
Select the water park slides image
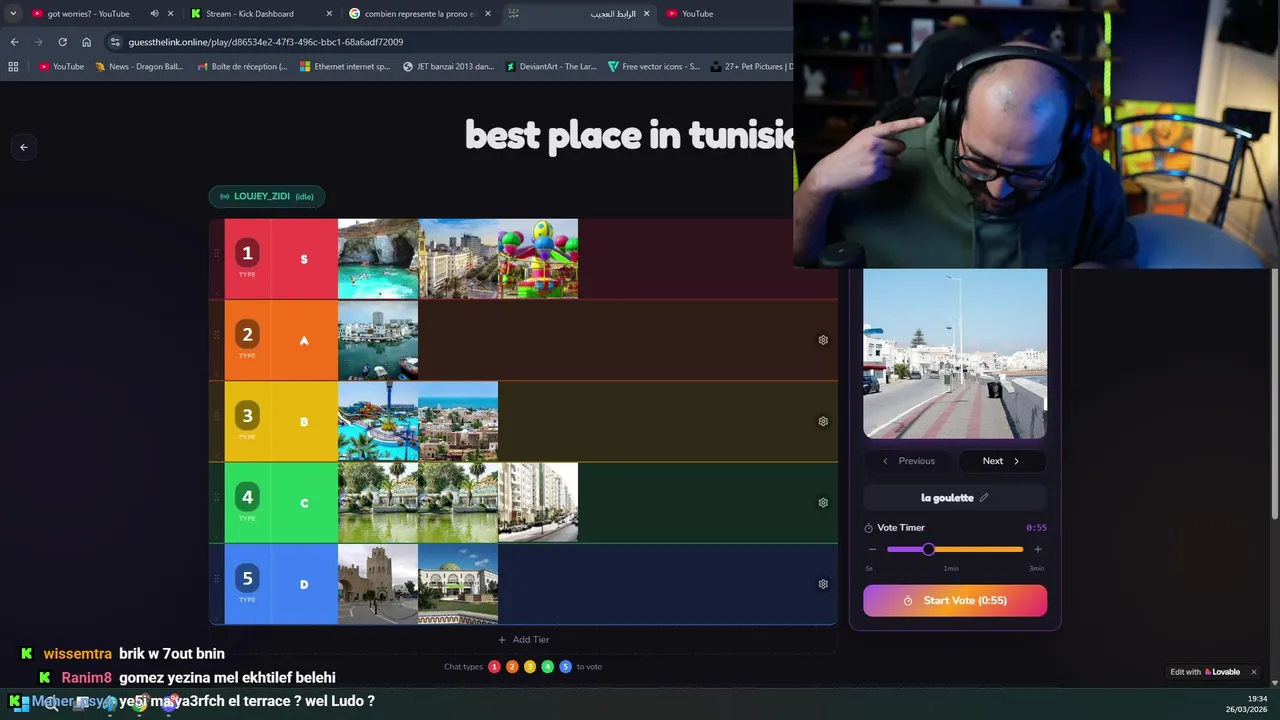click(x=378, y=421)
